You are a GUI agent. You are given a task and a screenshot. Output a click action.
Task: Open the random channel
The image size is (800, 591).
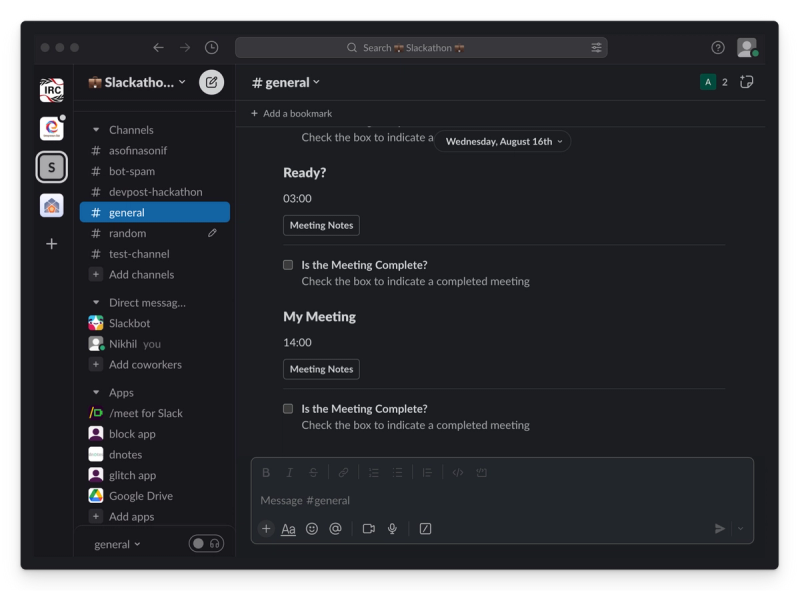tap(155, 233)
